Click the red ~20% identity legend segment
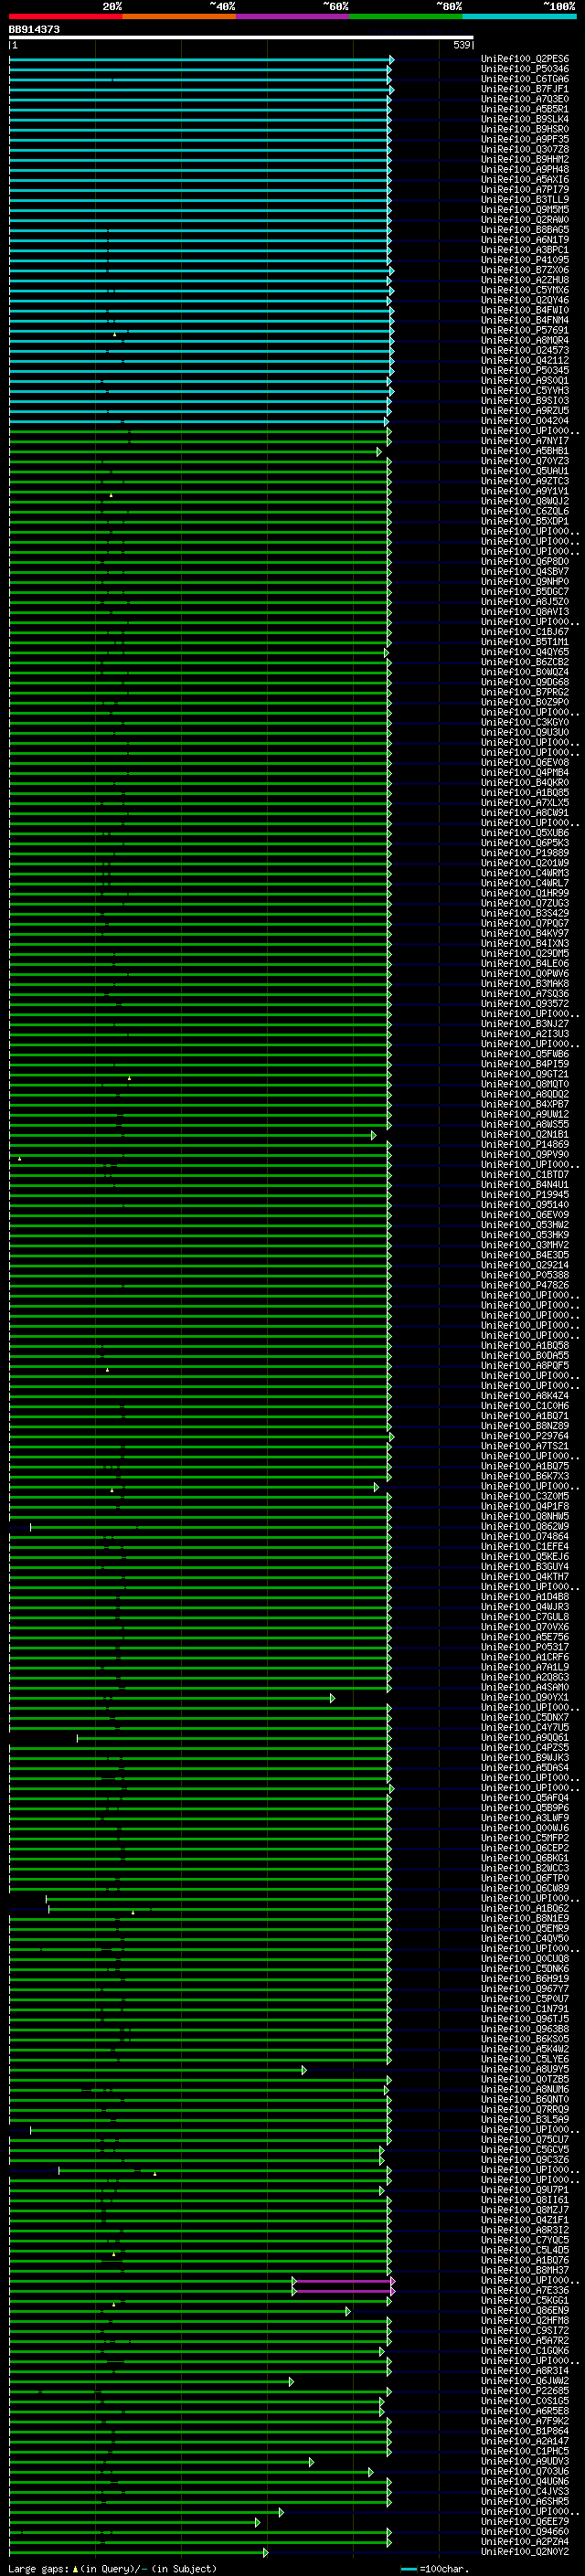 [x=66, y=16]
